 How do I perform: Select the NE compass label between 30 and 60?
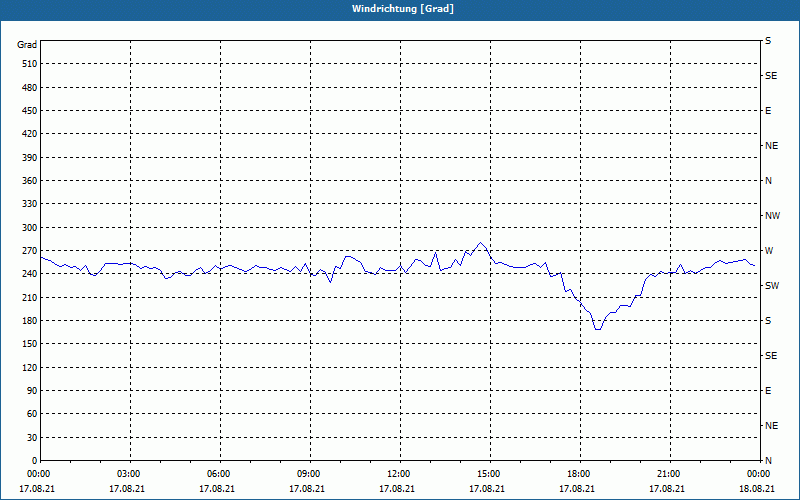point(771,426)
